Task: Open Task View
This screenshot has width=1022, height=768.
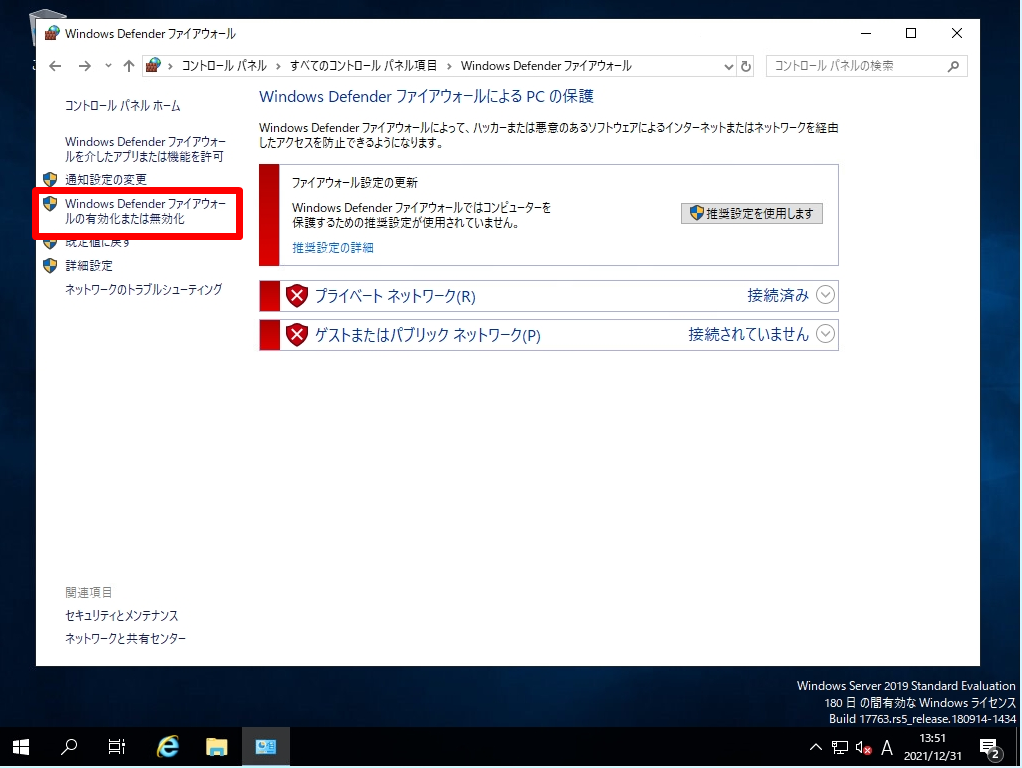Action: point(117,747)
